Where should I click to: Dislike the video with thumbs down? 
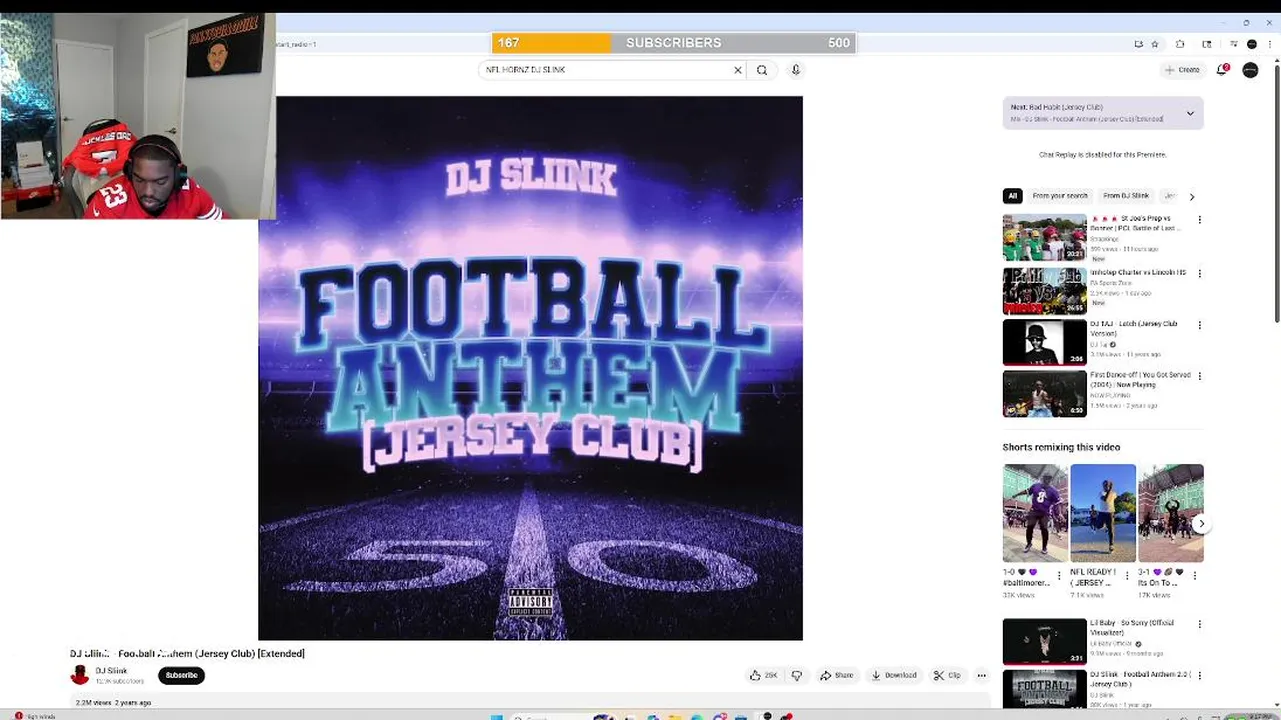coord(797,675)
